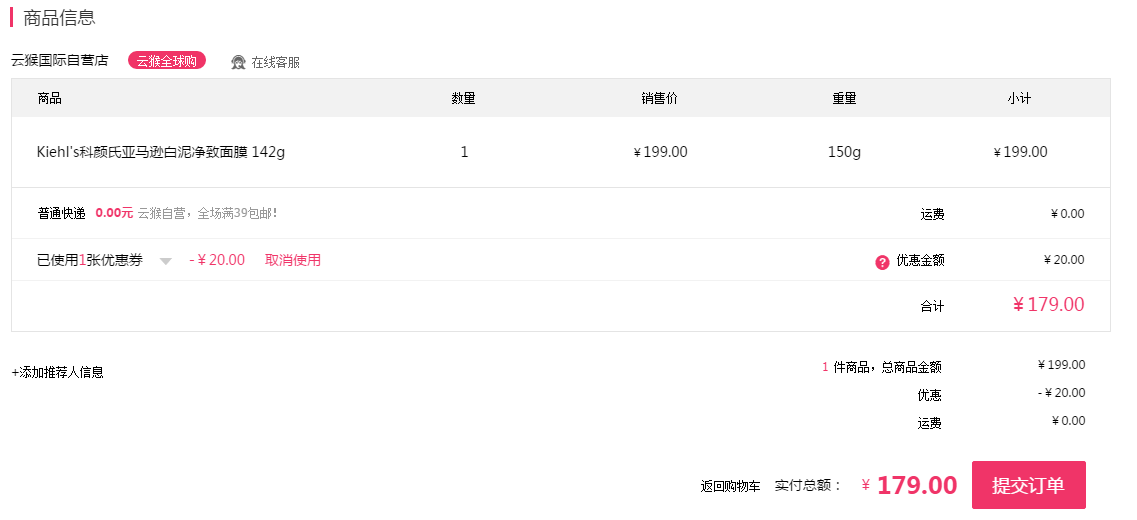Click the 商品 column header
This screenshot has height=520, width=1137.
tap(49, 99)
